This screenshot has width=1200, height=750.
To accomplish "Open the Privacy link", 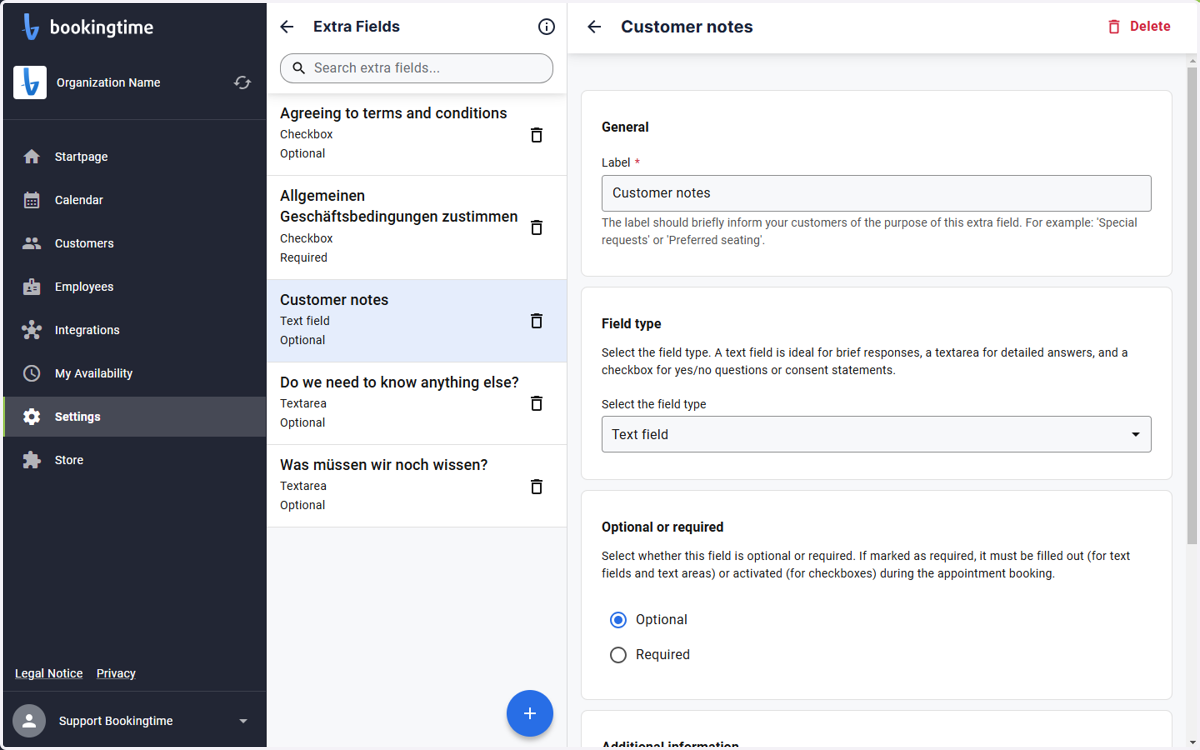I will click(116, 673).
